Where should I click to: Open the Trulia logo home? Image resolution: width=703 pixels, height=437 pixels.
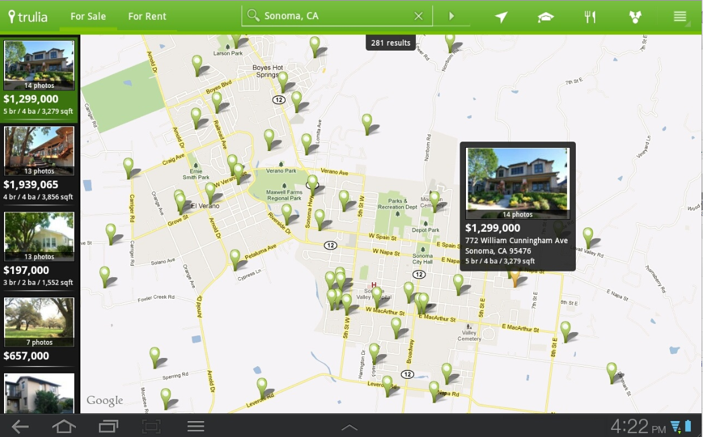coord(28,17)
